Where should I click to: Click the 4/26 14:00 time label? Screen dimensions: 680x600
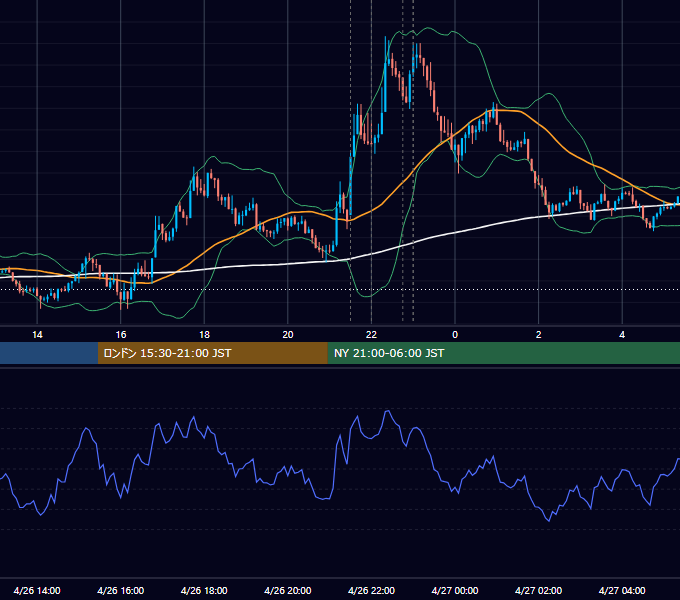pos(37,590)
